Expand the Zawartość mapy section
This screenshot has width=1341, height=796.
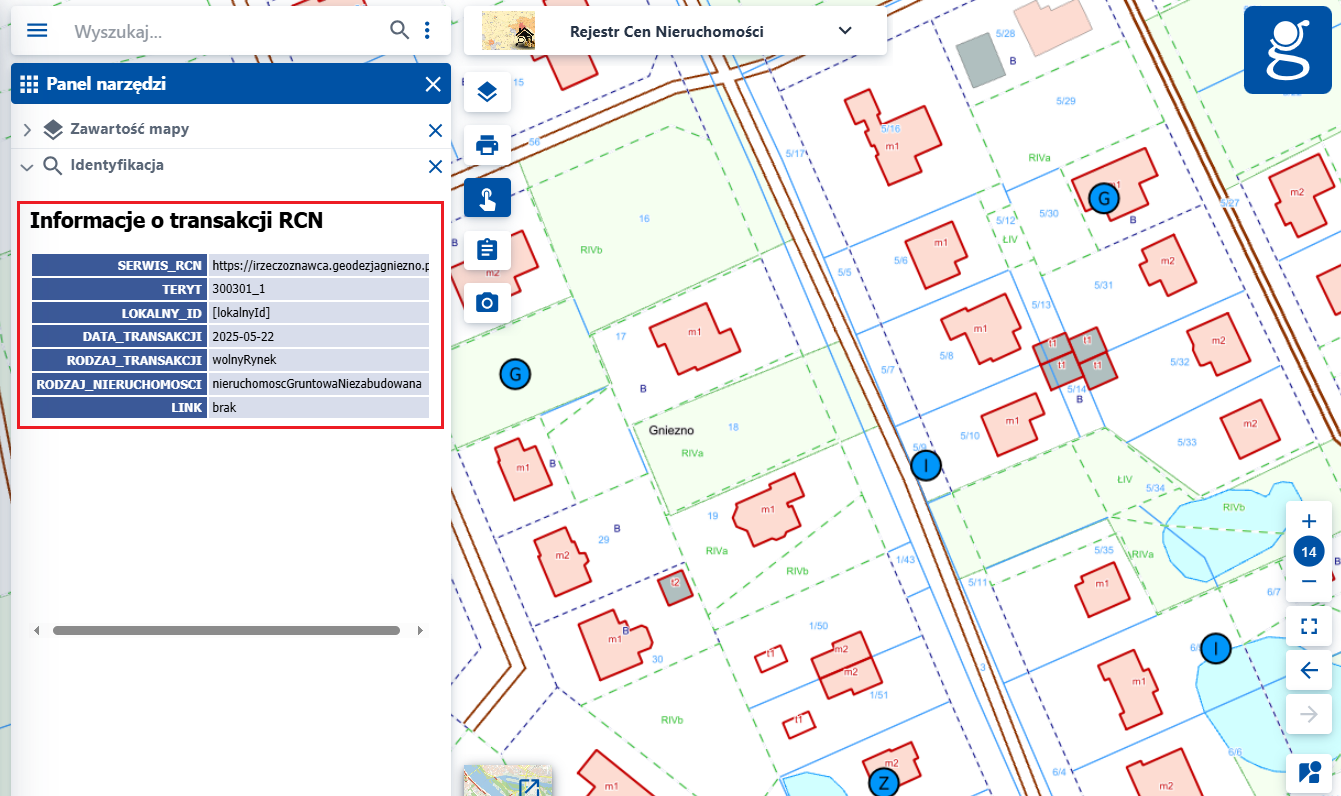27,130
